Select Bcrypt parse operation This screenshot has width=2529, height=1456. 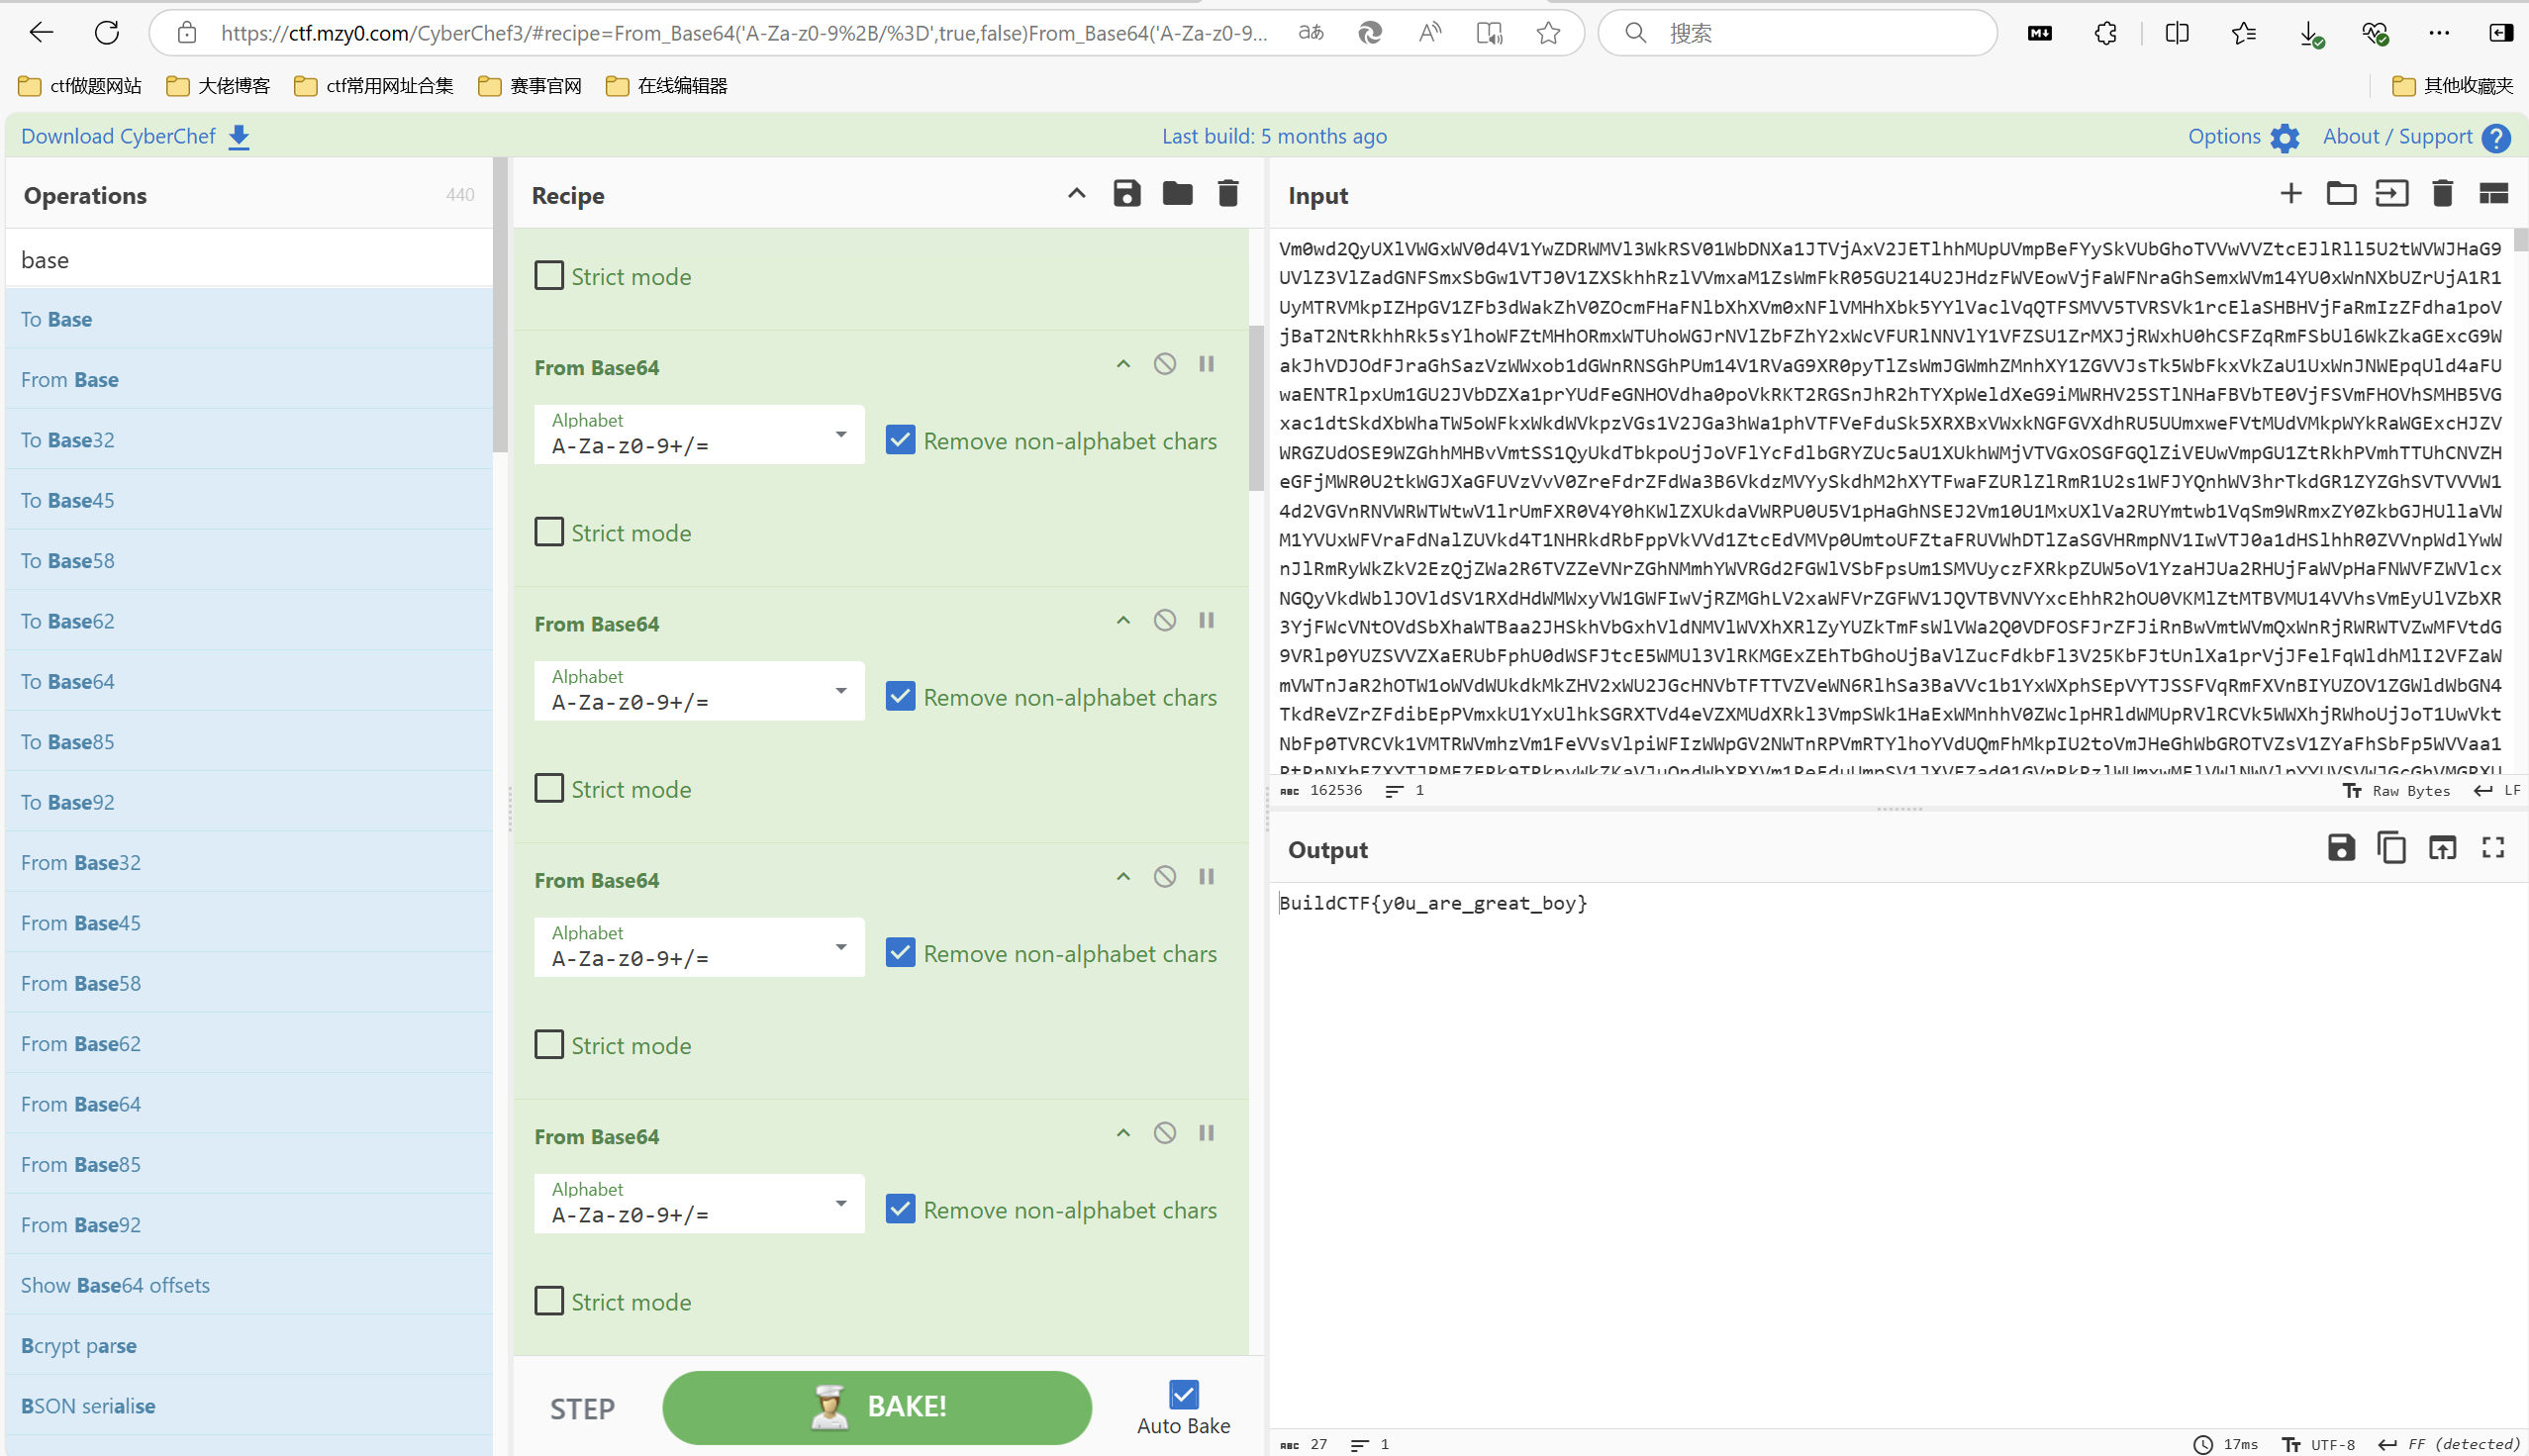click(x=249, y=1345)
